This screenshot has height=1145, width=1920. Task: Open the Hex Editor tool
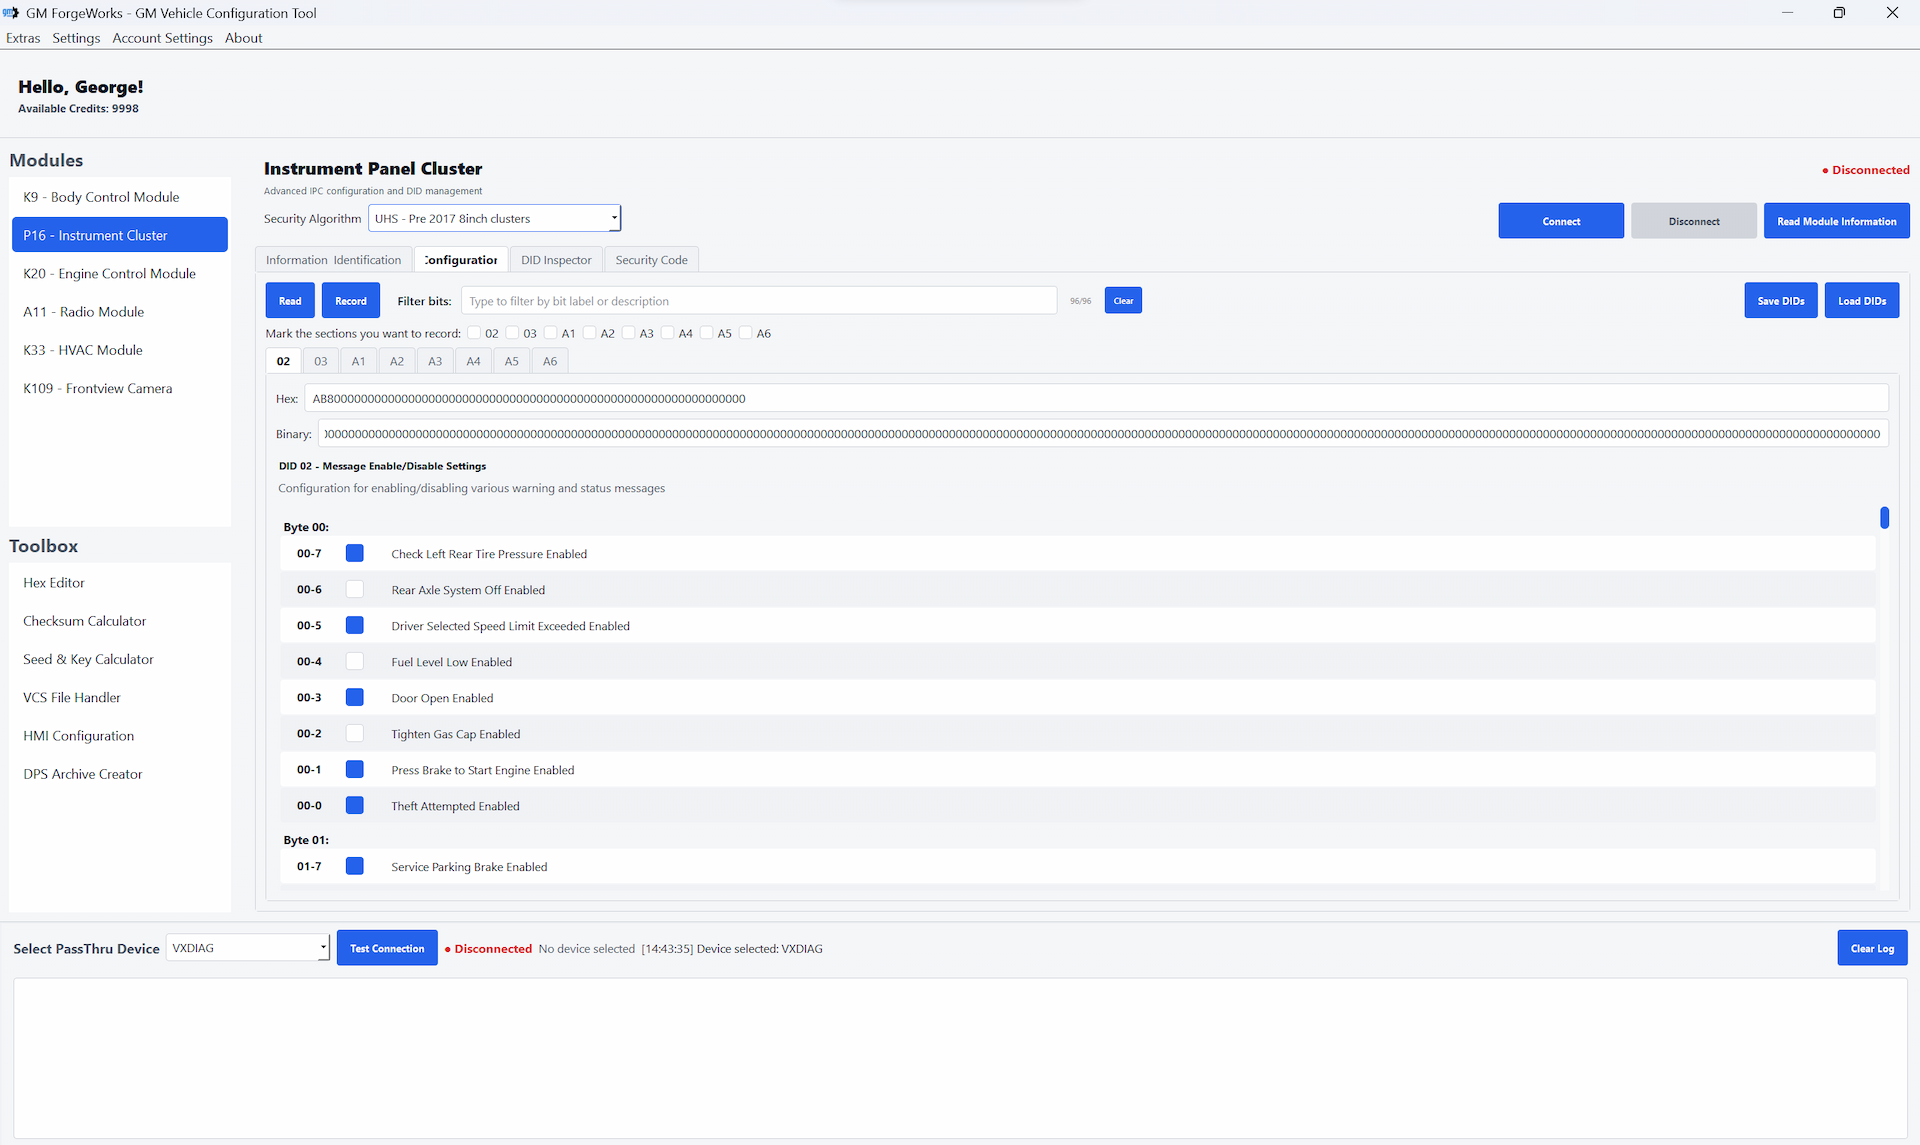53,582
